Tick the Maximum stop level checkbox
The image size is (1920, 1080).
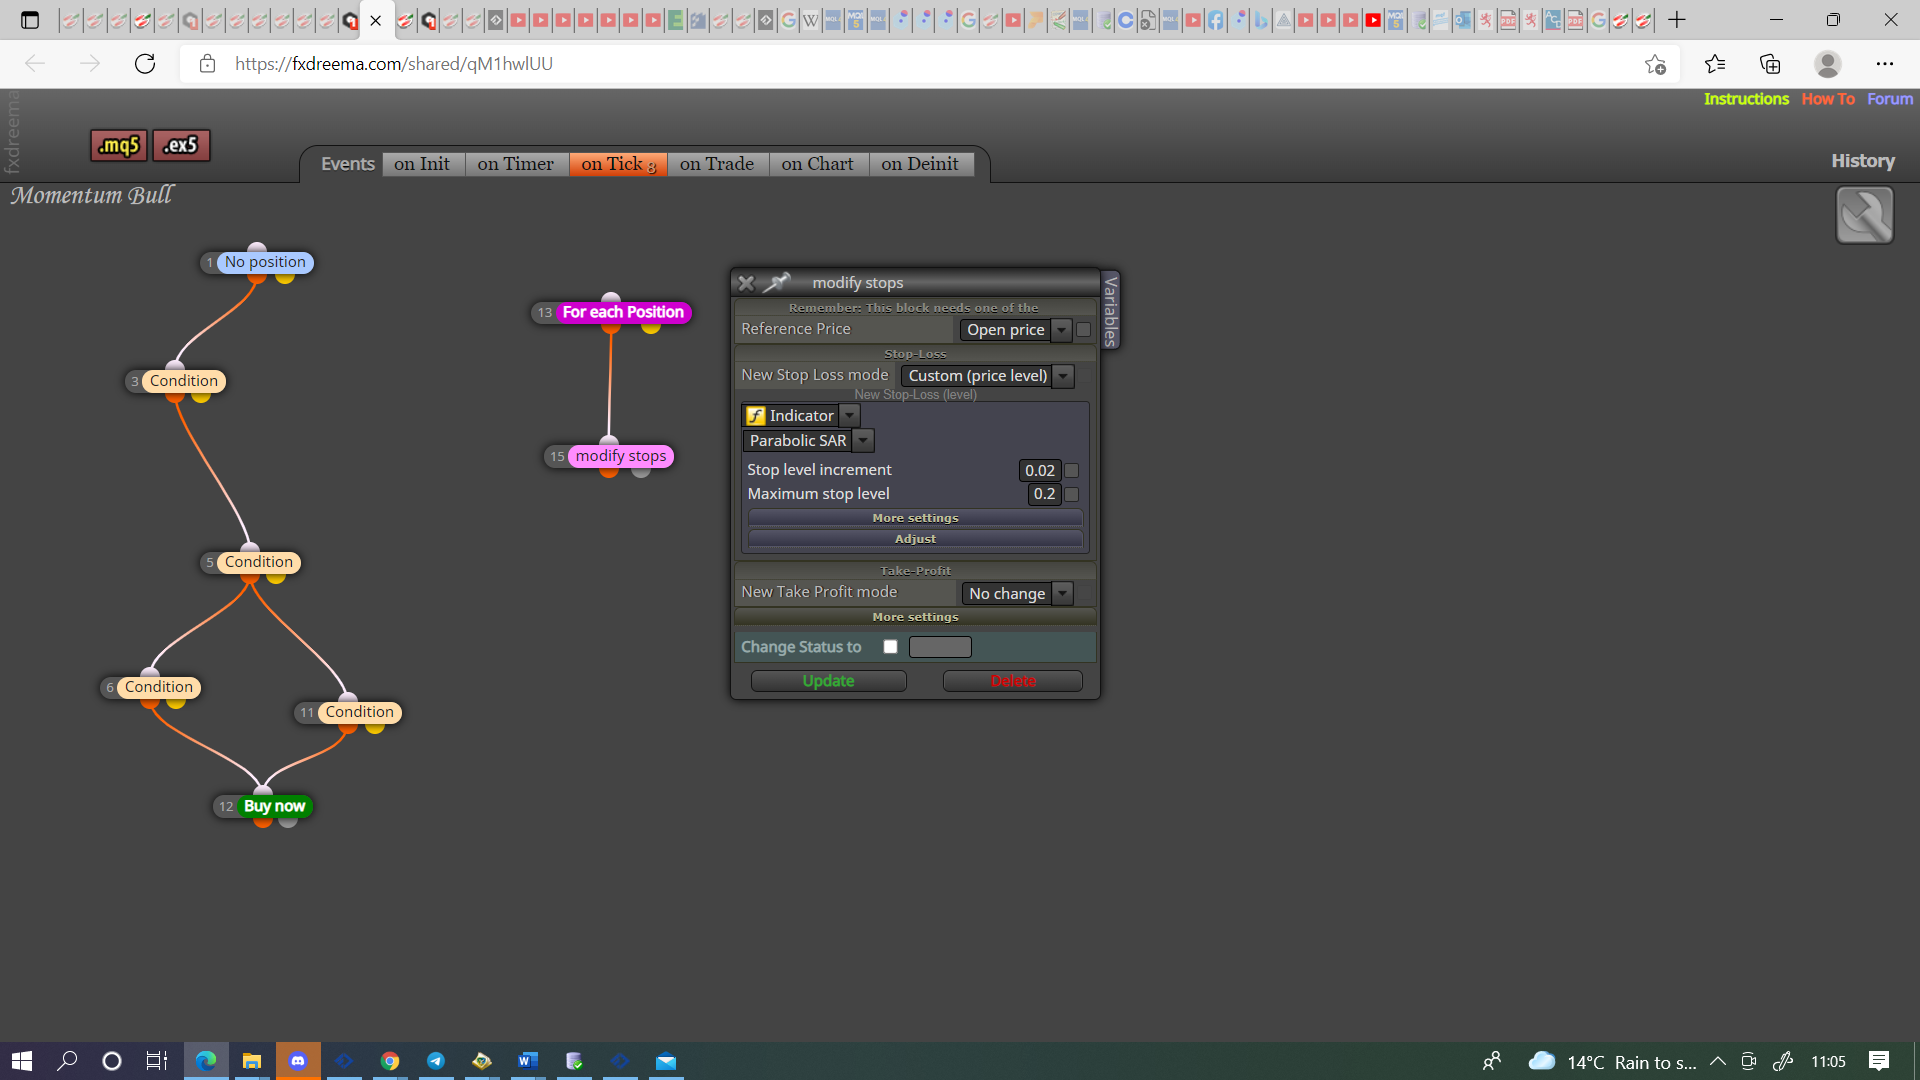(1072, 494)
